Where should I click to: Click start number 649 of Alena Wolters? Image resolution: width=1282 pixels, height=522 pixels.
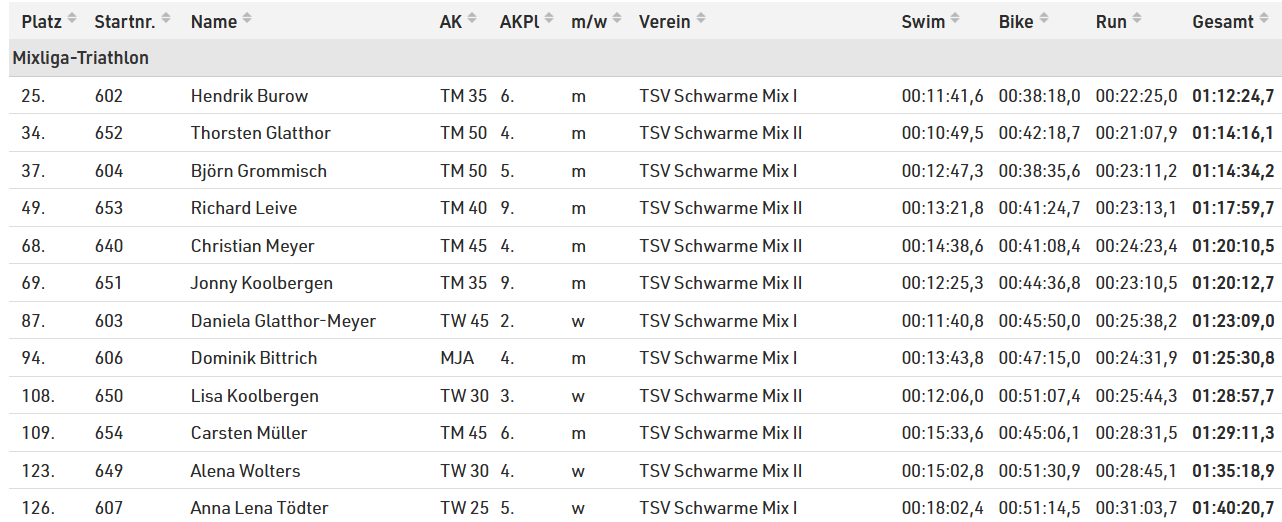click(109, 471)
